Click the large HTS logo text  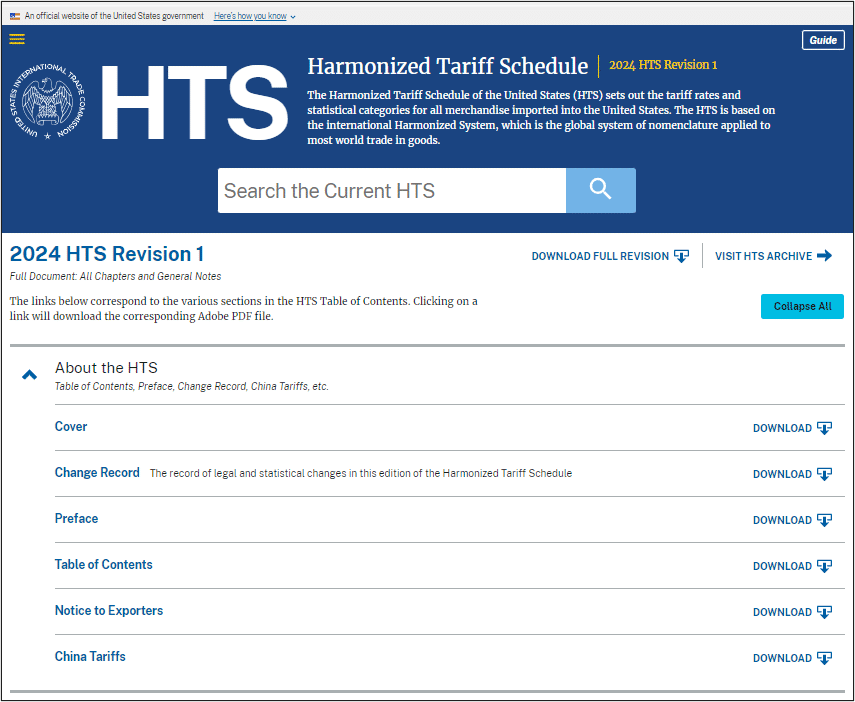pos(195,102)
